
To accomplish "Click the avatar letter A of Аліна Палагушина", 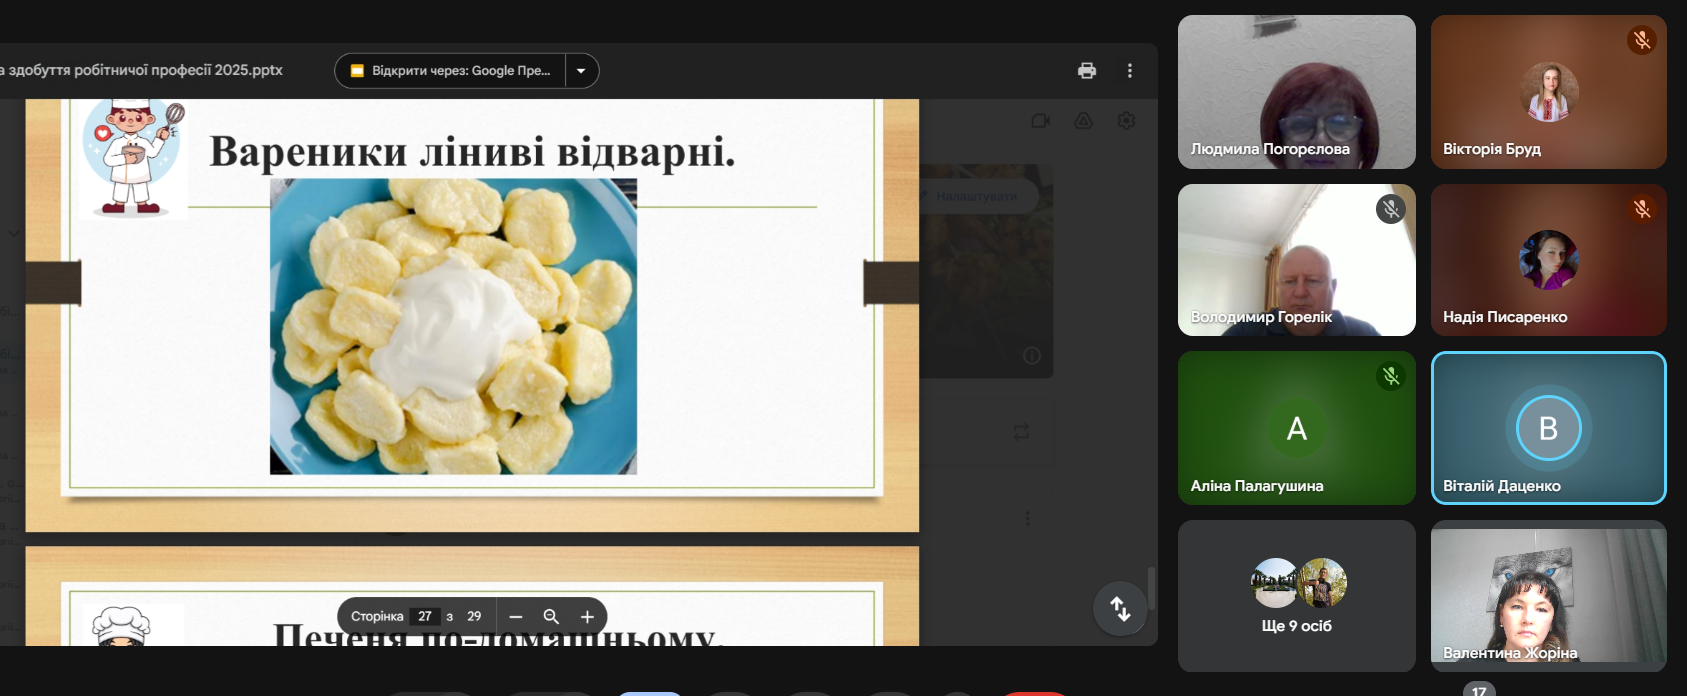I will point(1297,428).
